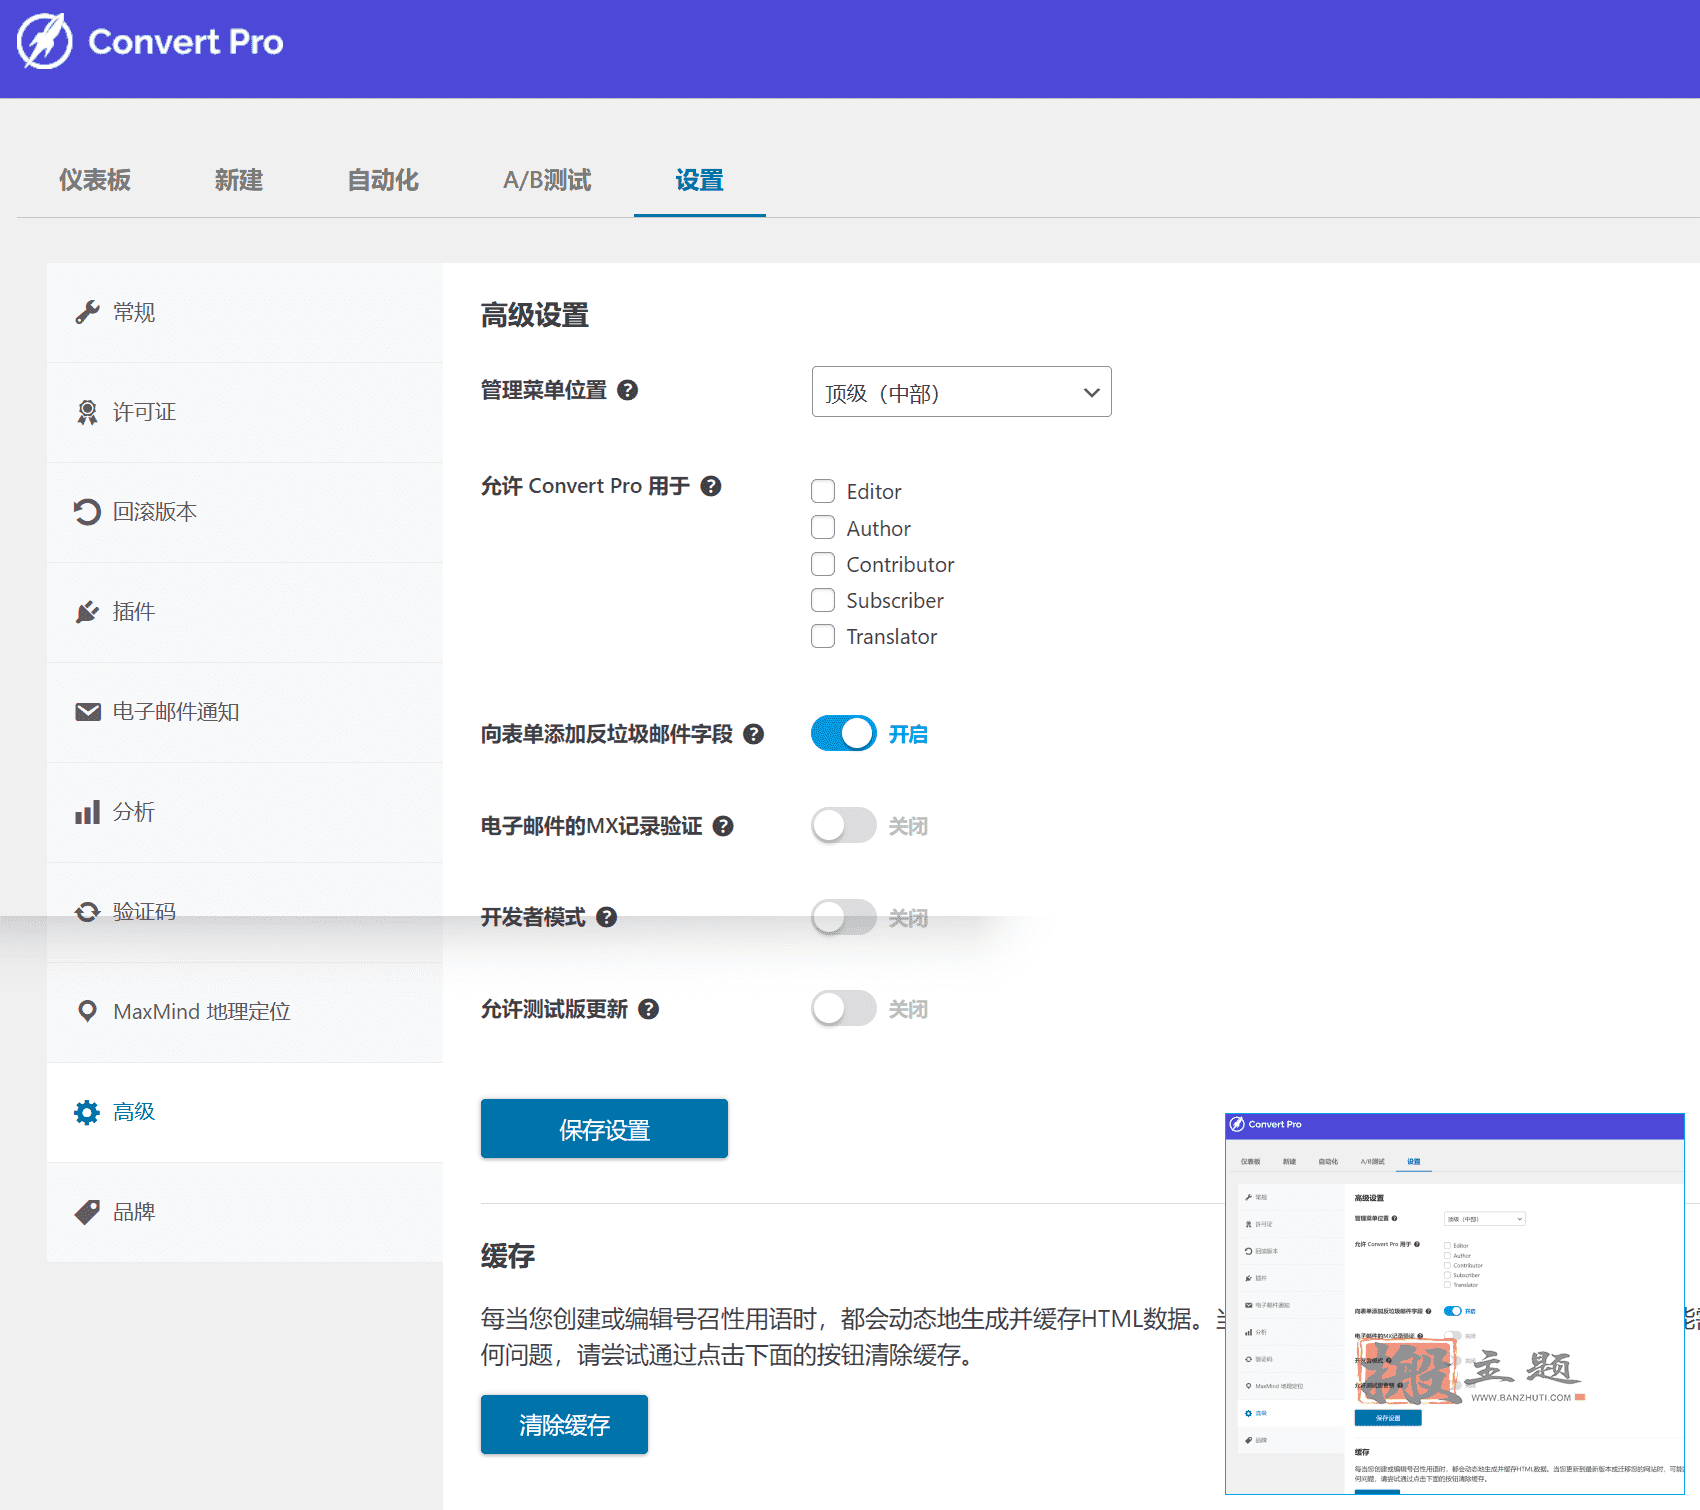Click the gear icon beside 高级
The height and width of the screenshot is (1510, 1700).
click(x=87, y=1112)
